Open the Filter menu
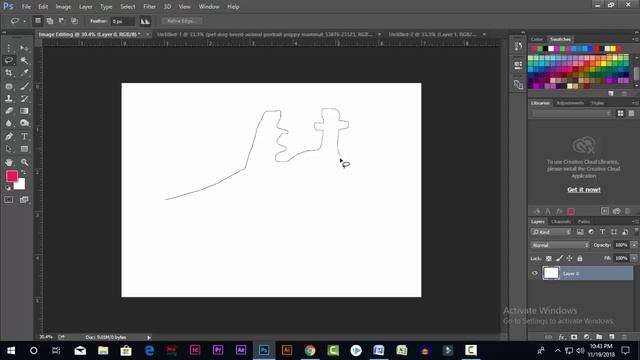This screenshot has width=640, height=360. pos(149,7)
